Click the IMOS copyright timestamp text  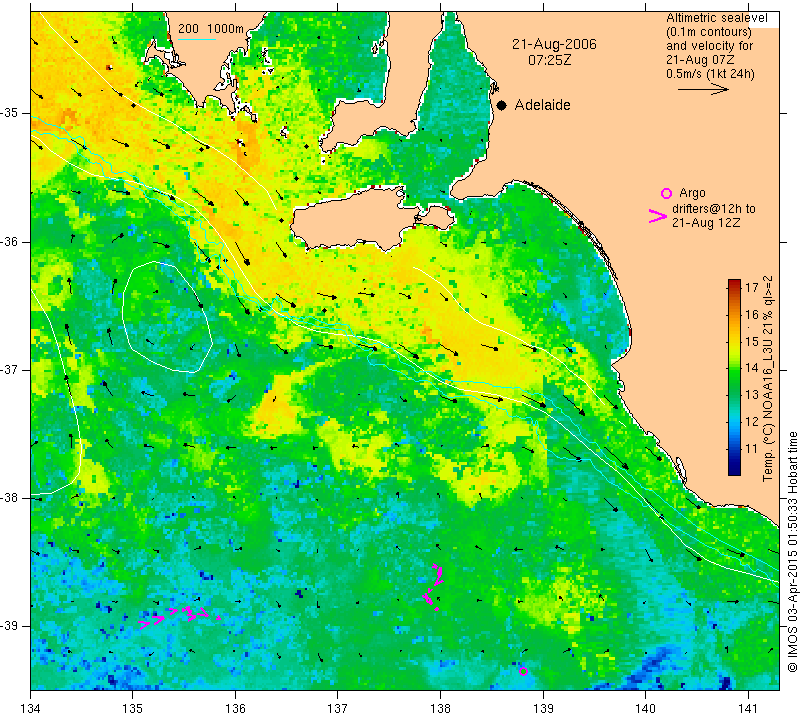pyautogui.click(x=792, y=552)
